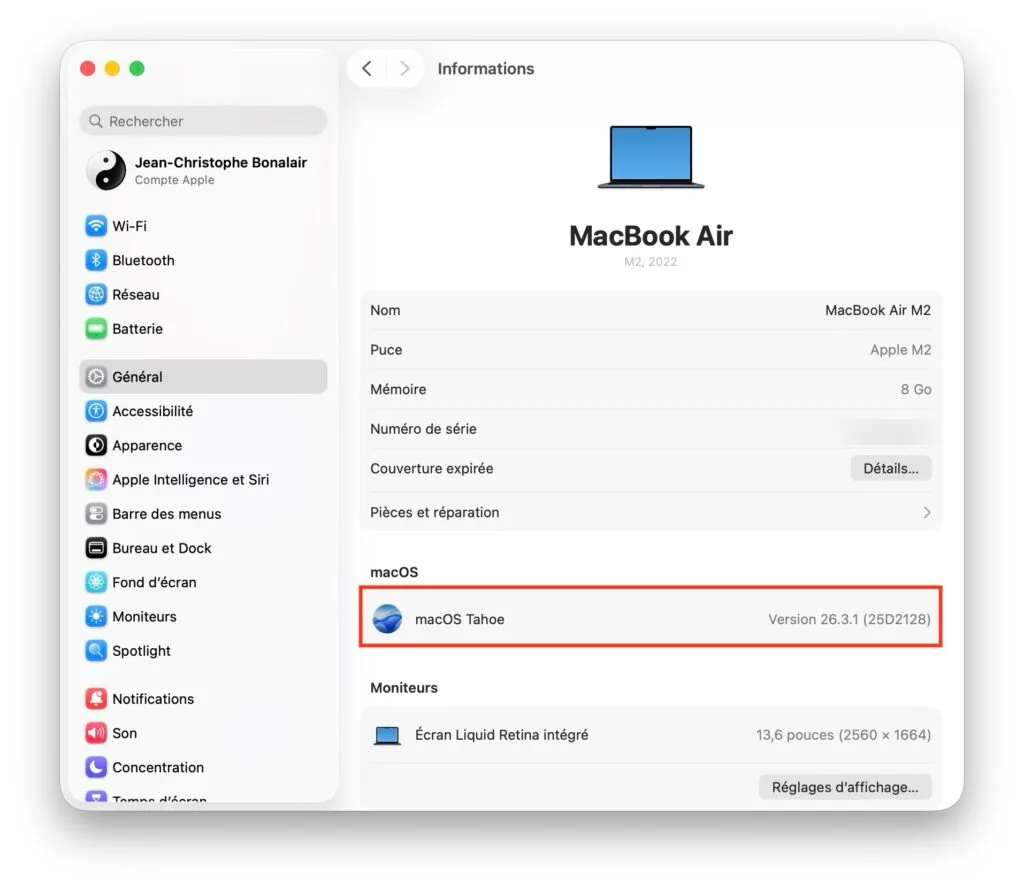Click the green zoom window button
Image resolution: width=1024 pixels, height=890 pixels.
point(137,69)
